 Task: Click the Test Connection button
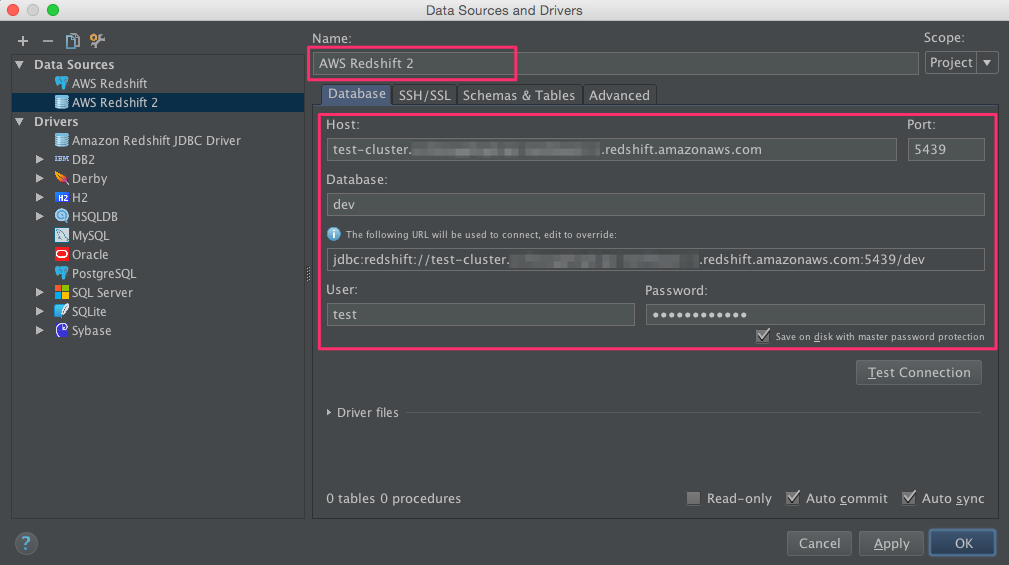[918, 373]
